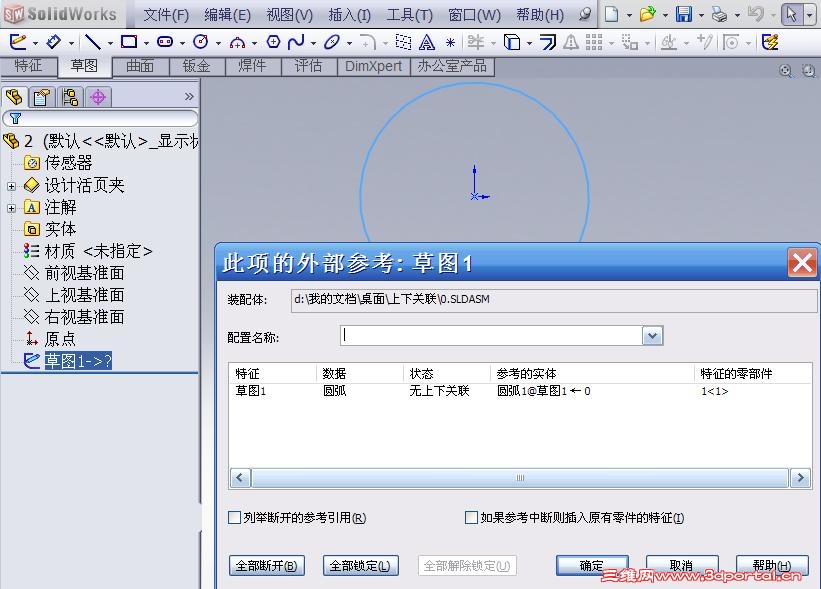Click the tree filter funnel icon
The height and width of the screenshot is (589, 821).
click(16, 119)
